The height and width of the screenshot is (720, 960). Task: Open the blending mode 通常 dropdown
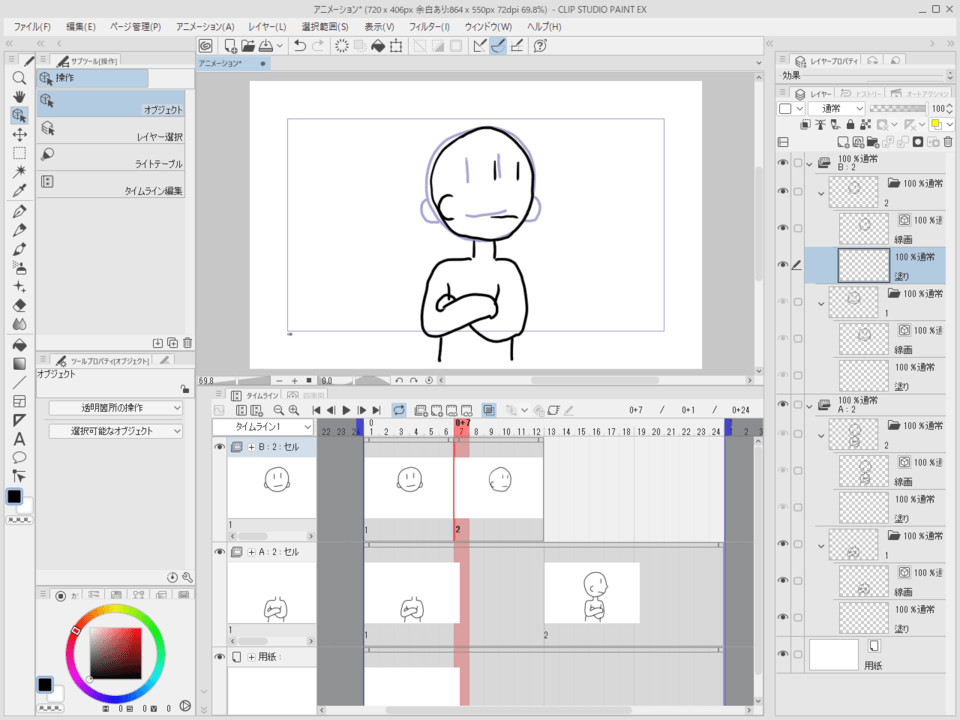[836, 108]
